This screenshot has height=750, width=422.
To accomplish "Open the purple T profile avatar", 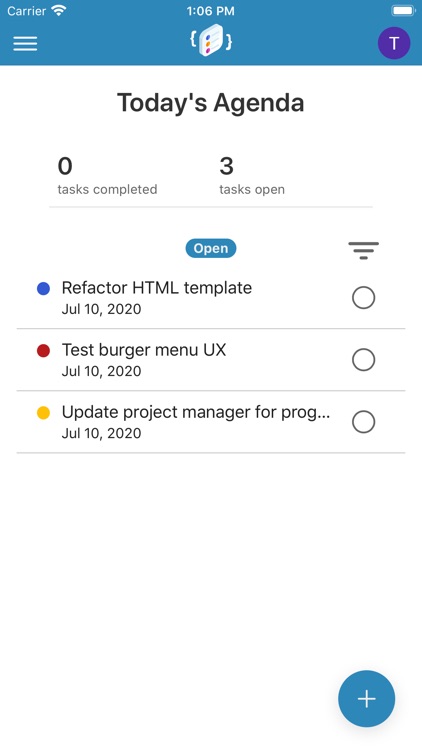I will (394, 43).
